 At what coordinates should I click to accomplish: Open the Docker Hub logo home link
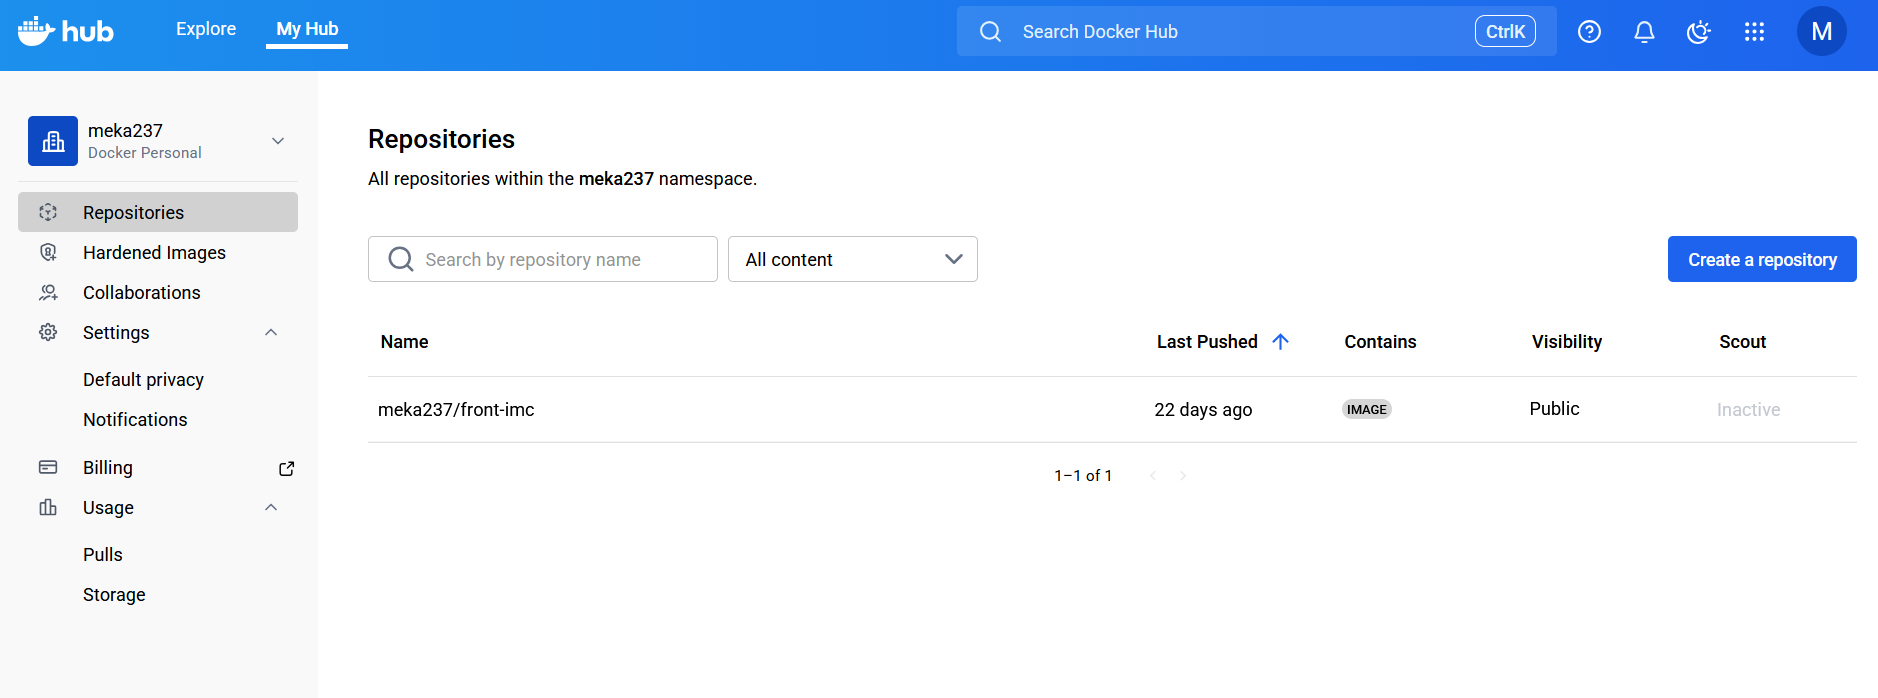click(65, 31)
